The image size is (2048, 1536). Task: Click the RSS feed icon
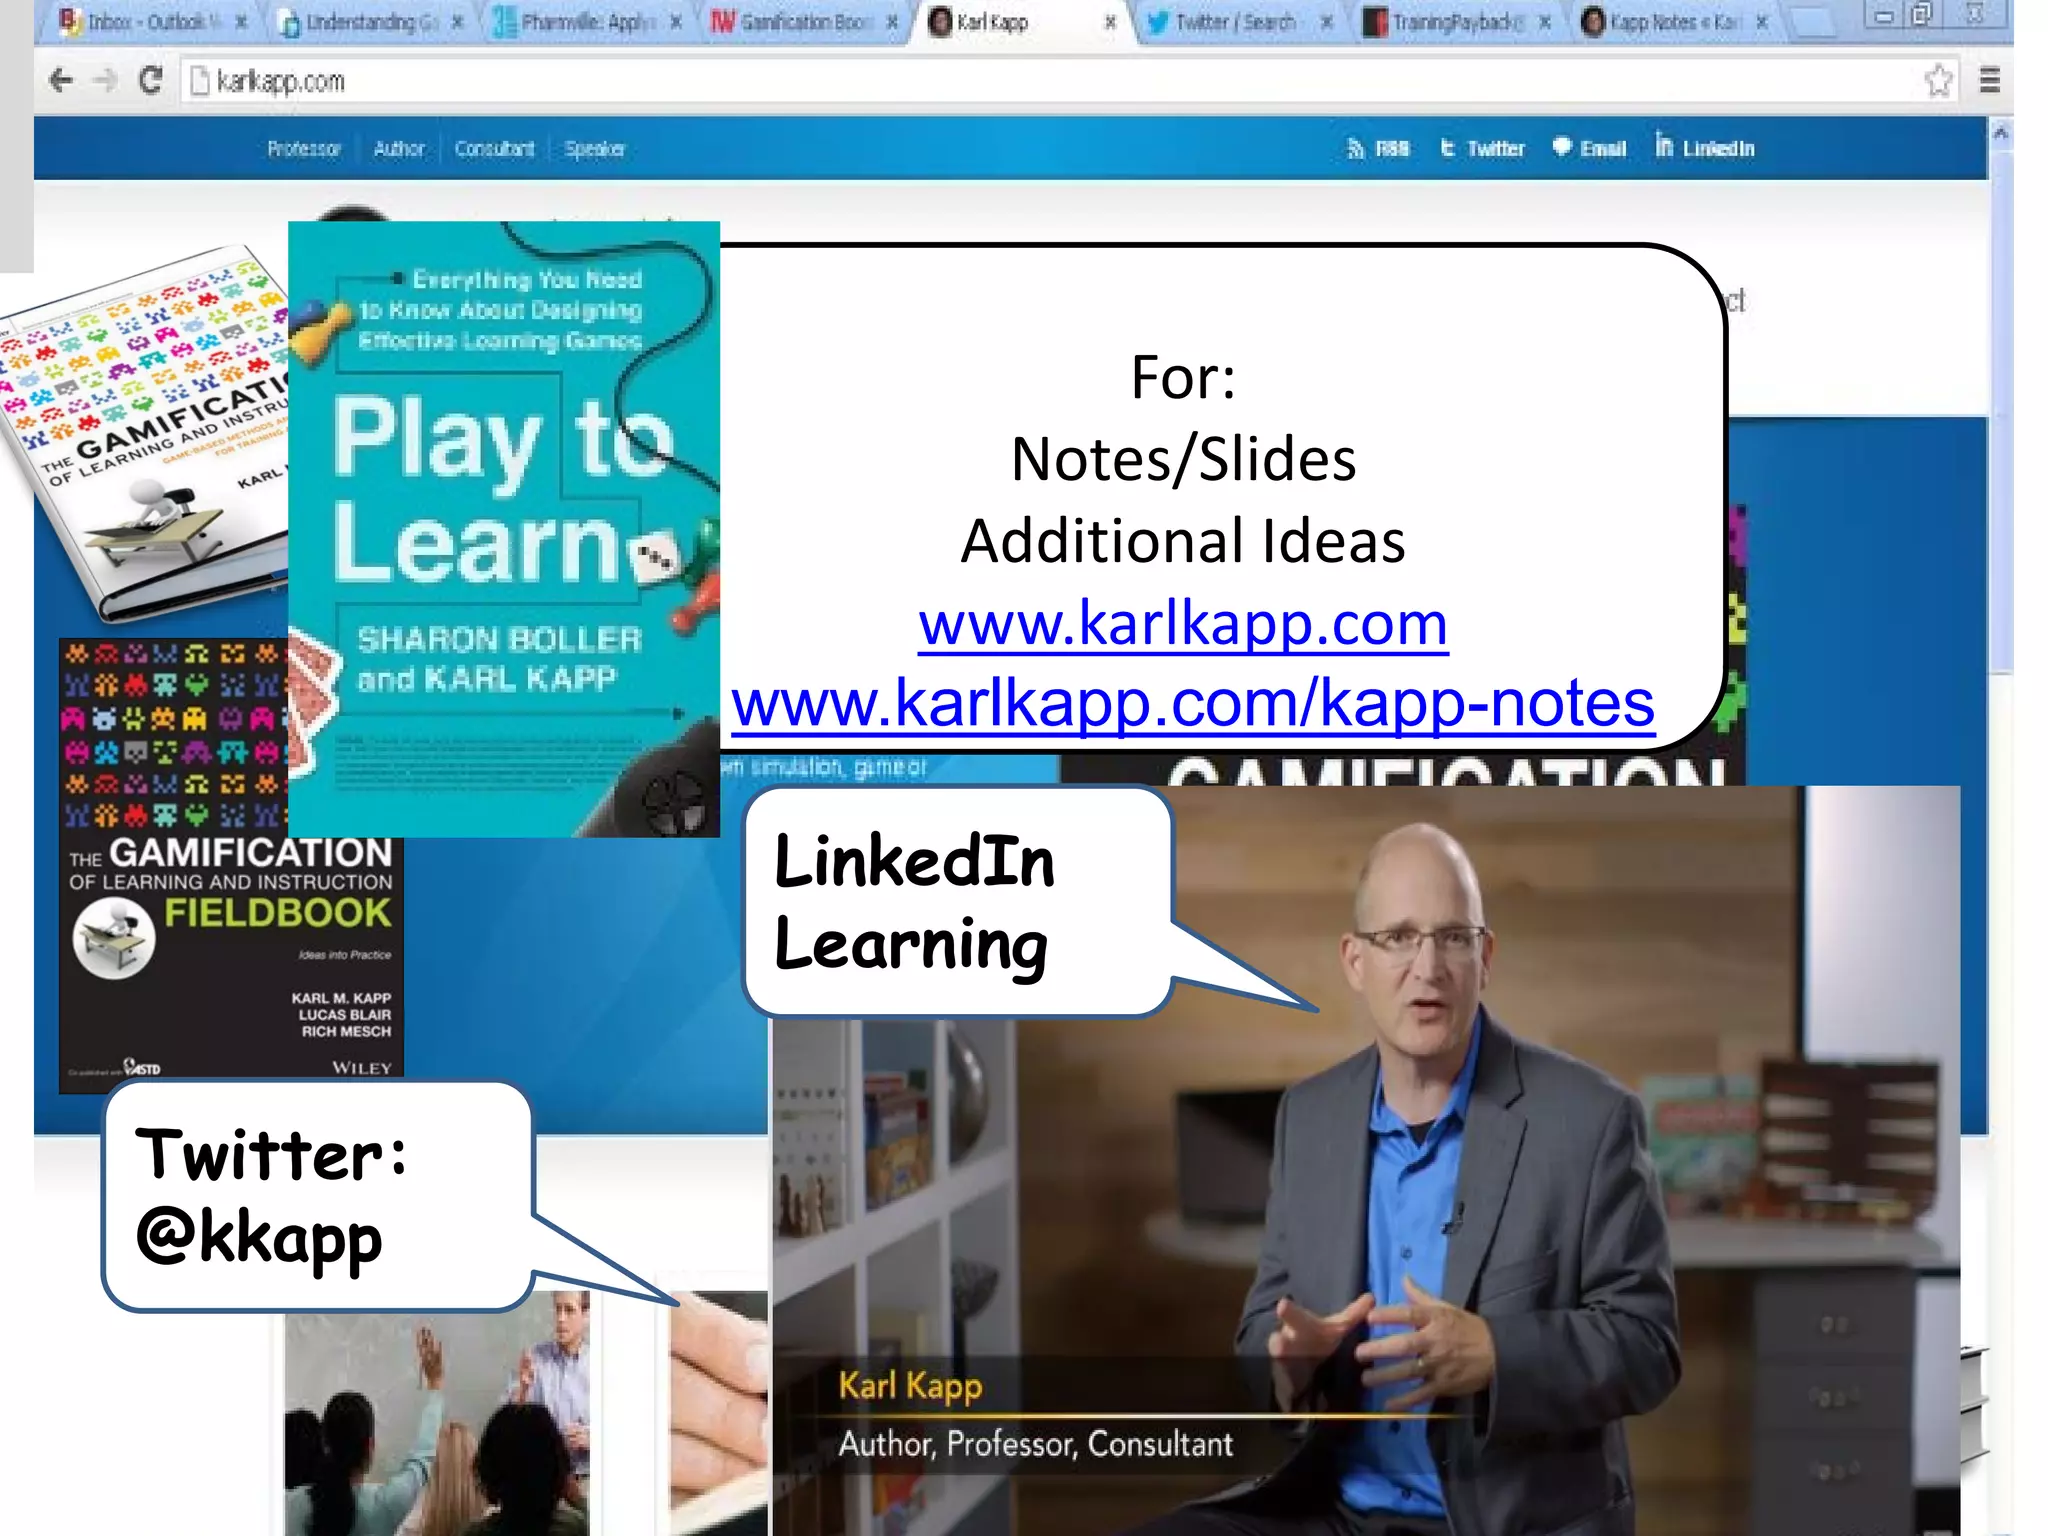[1356, 149]
